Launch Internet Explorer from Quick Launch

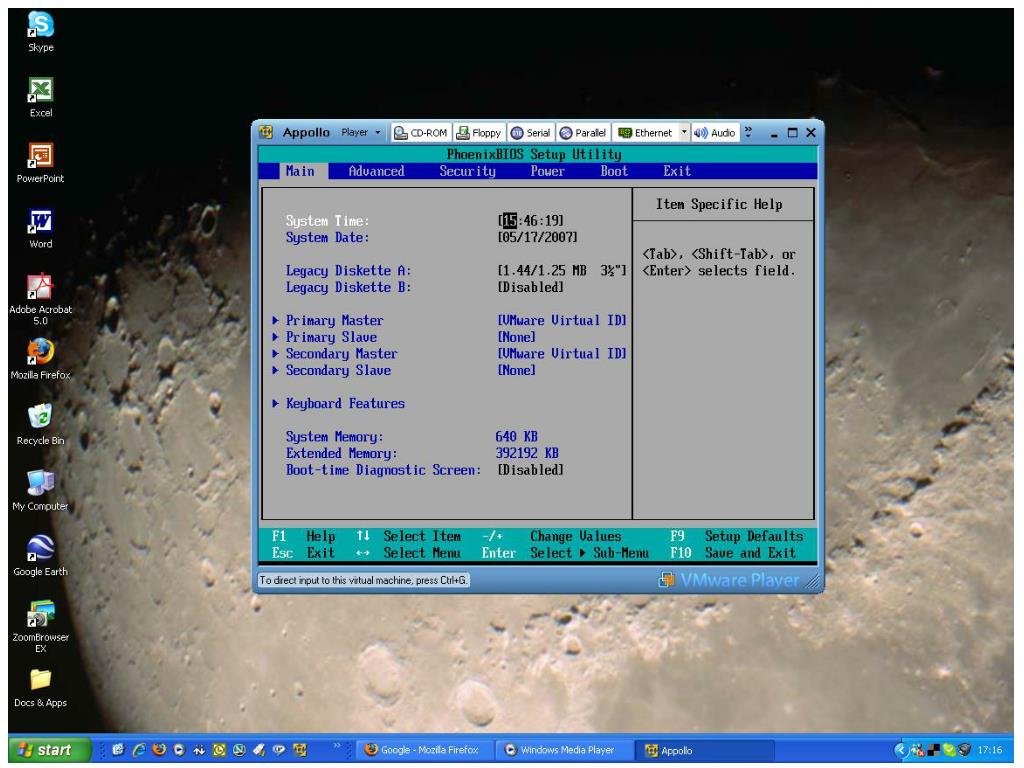[139, 750]
